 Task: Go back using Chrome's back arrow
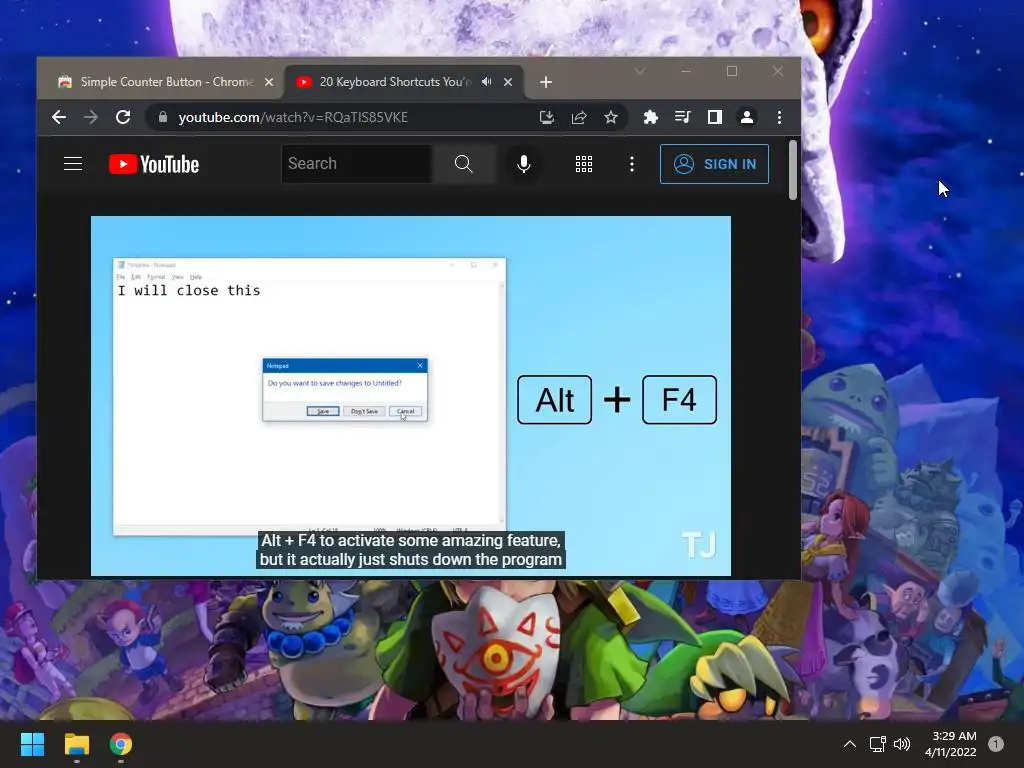point(59,117)
